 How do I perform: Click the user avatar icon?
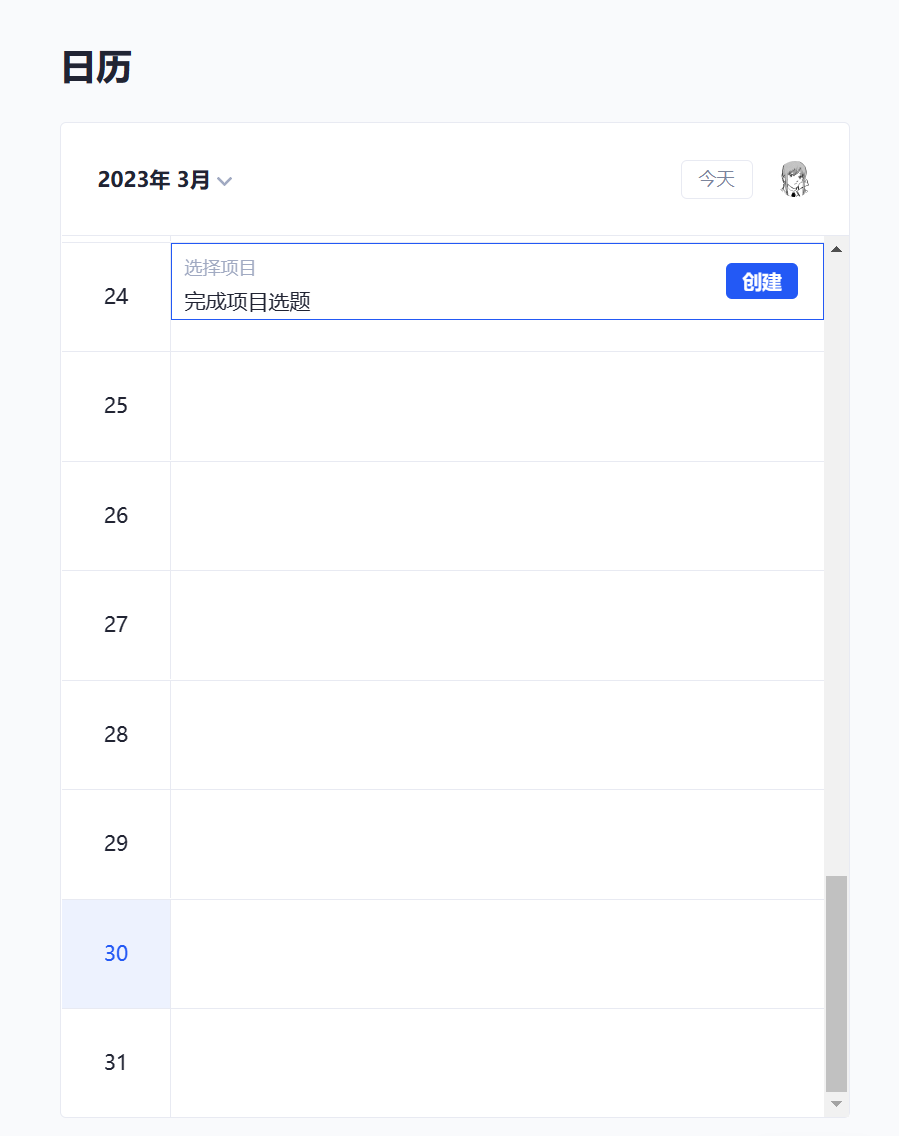[794, 179]
